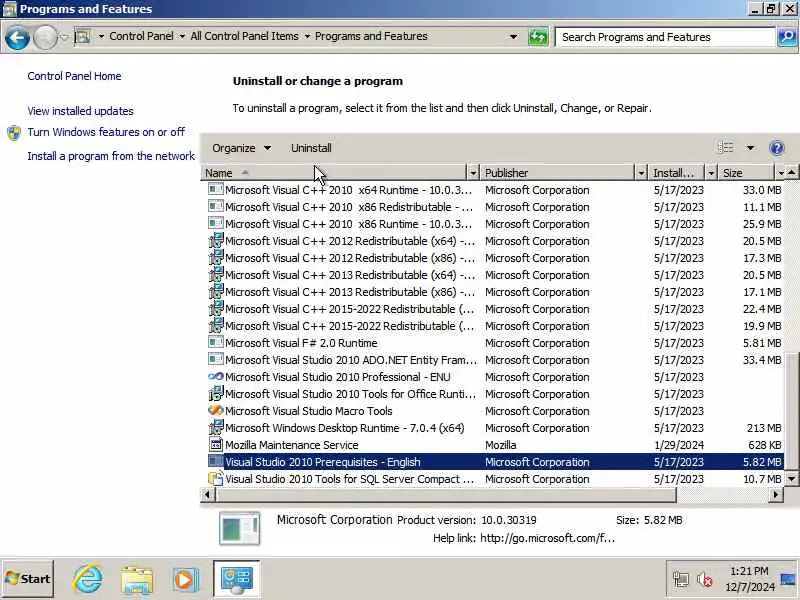Click the vertical scrollbar up arrow
Screen dimensions: 800x600
click(x=791, y=173)
